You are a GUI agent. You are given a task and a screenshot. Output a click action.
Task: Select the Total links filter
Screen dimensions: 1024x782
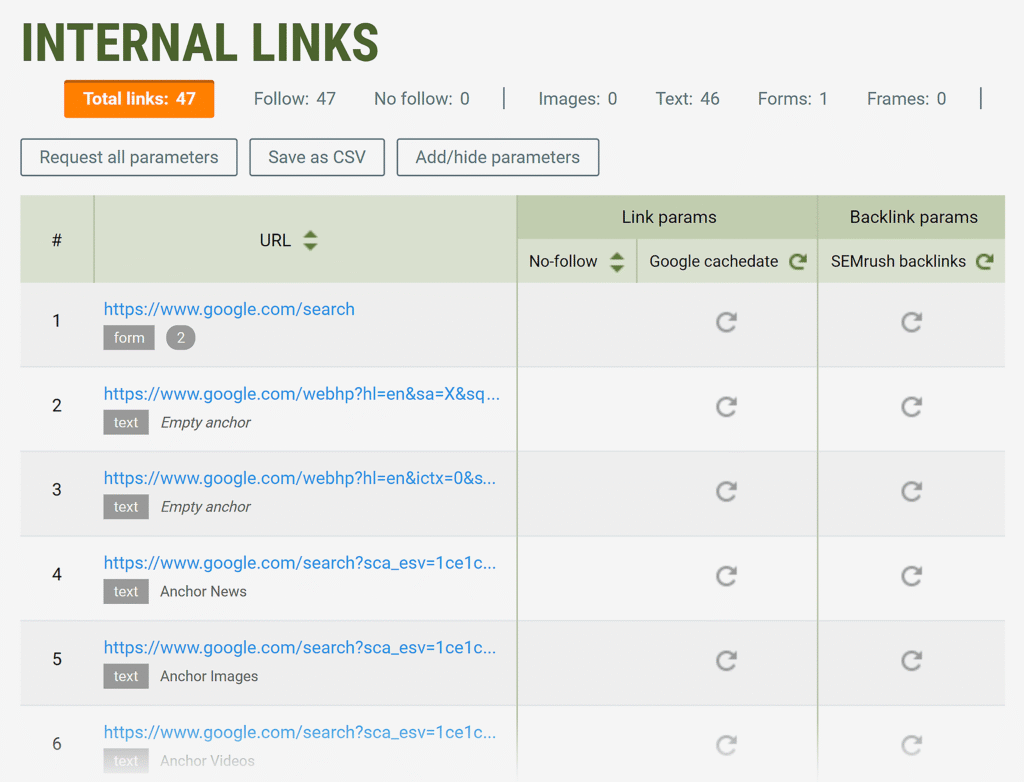tap(139, 99)
